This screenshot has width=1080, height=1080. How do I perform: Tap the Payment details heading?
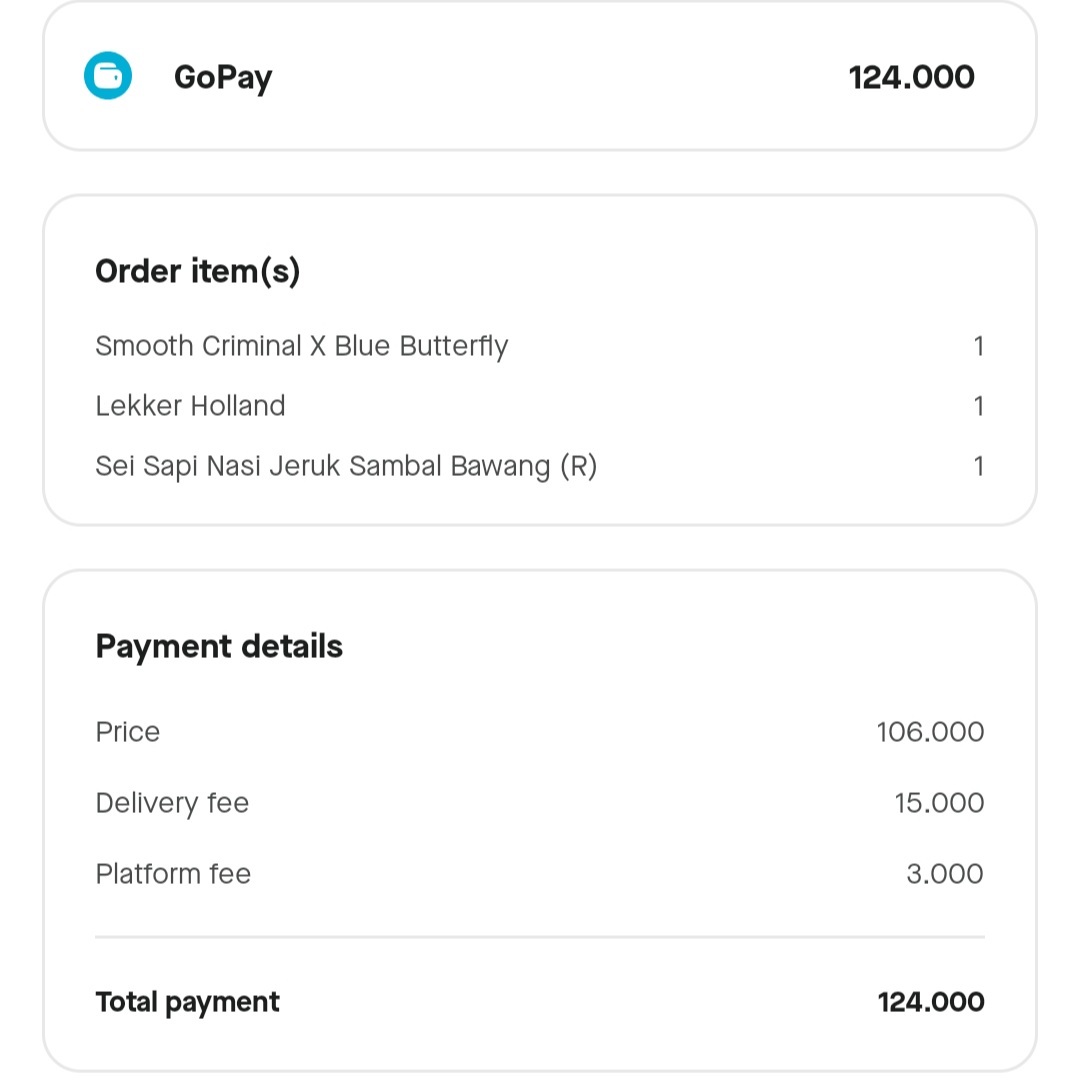point(219,647)
